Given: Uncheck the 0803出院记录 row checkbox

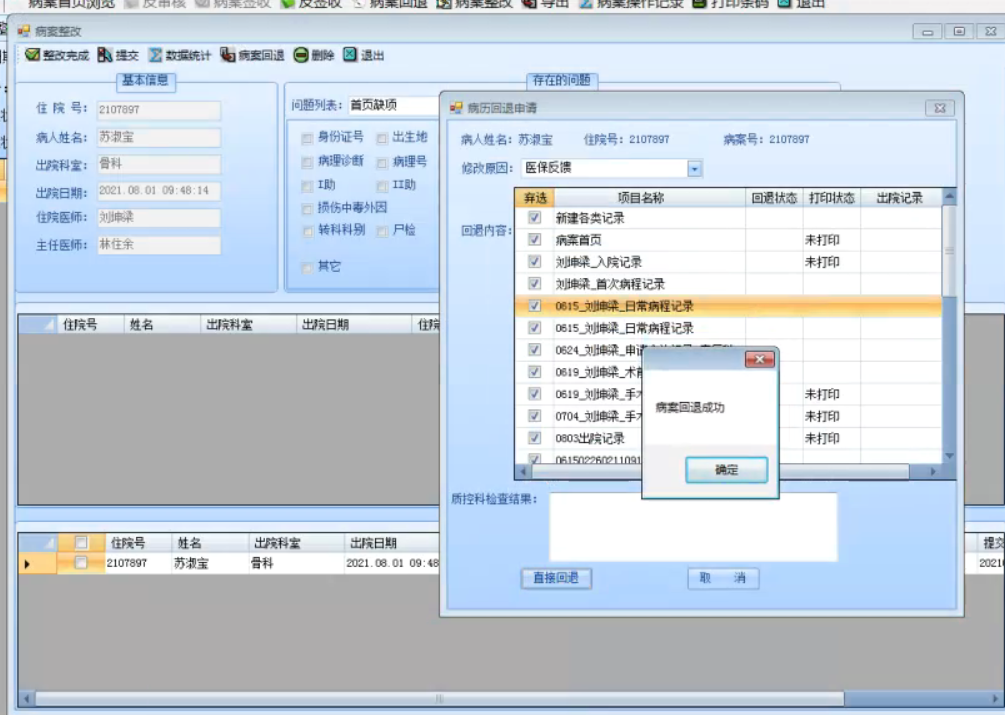Looking at the screenshot, I should click(534, 438).
